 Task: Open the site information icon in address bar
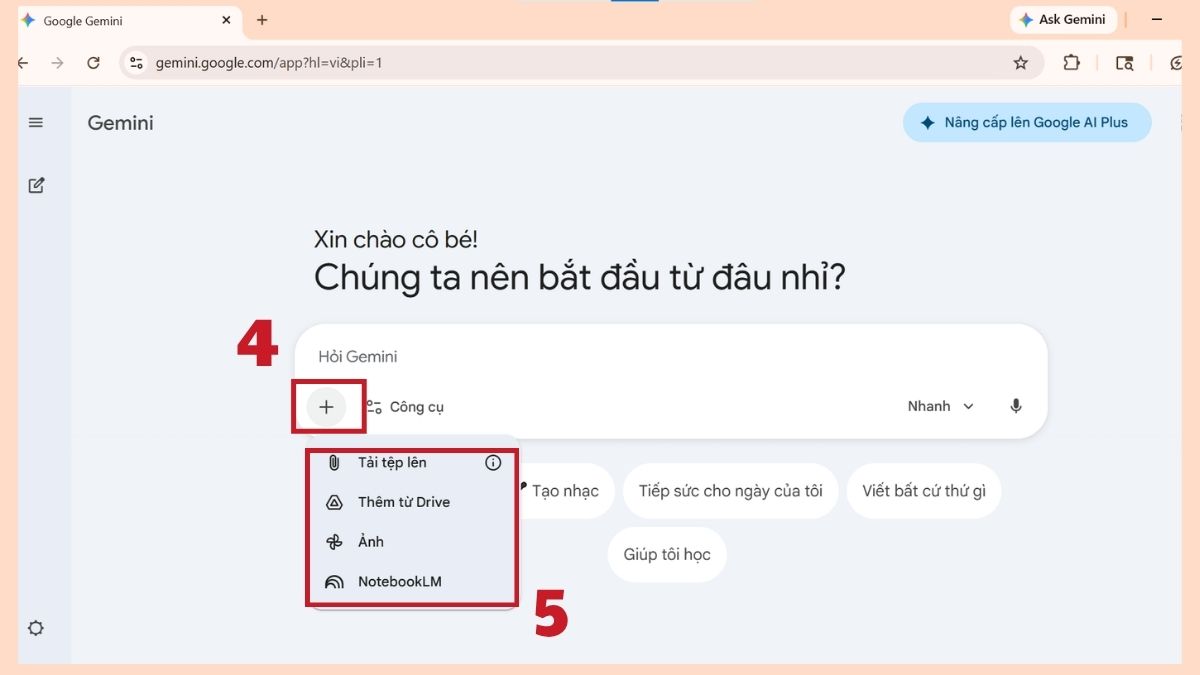[137, 63]
